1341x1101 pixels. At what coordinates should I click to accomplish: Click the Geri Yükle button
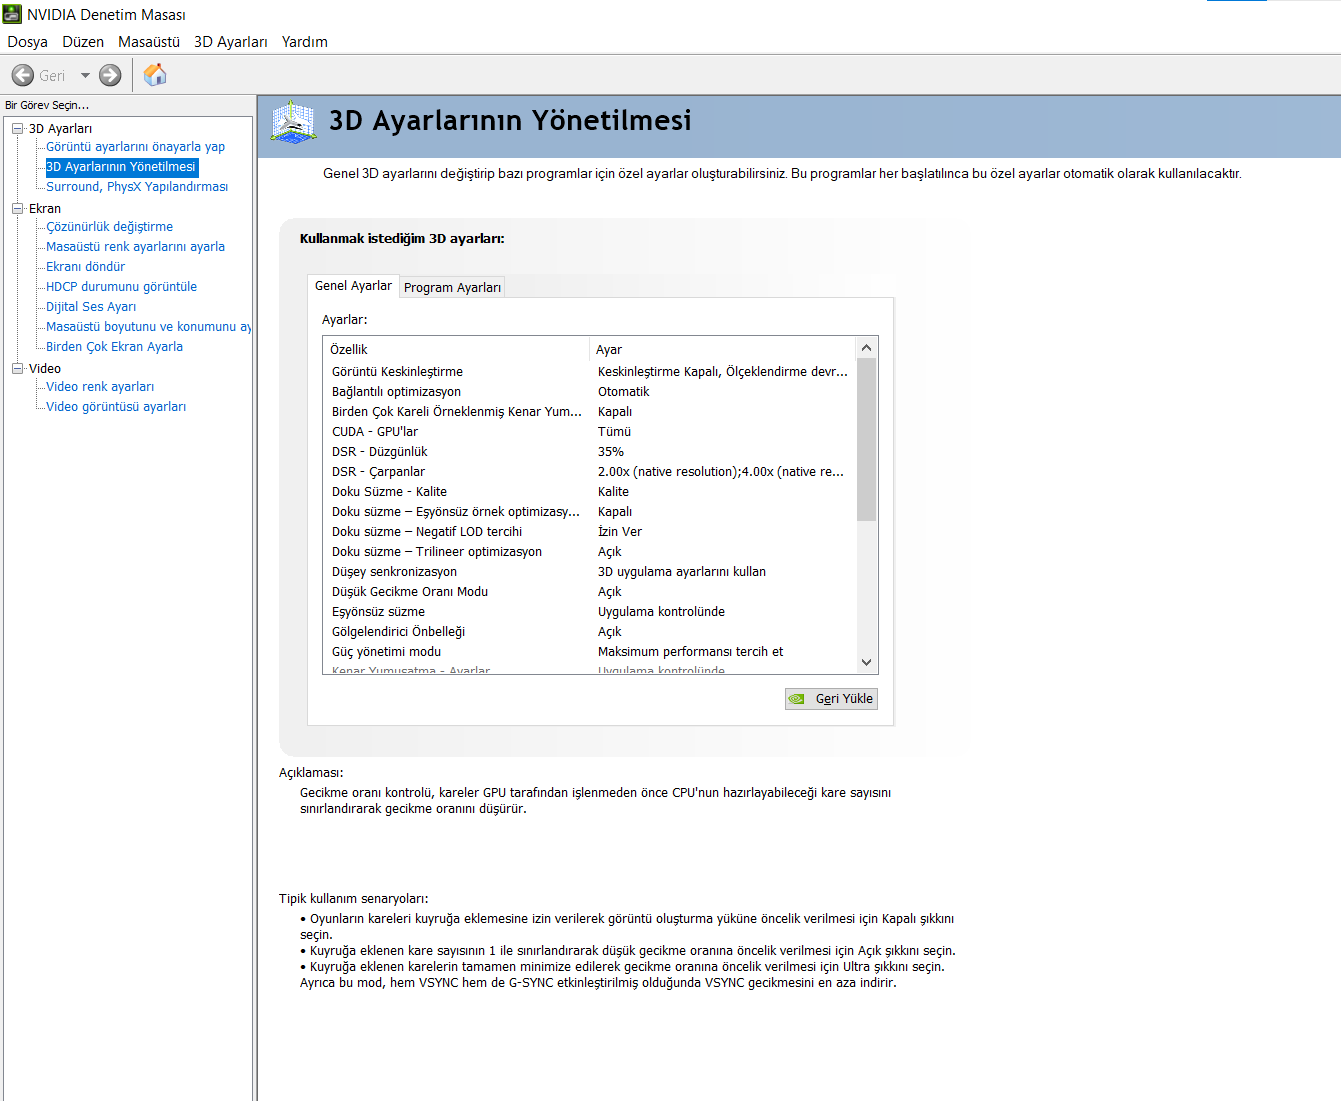pos(831,699)
